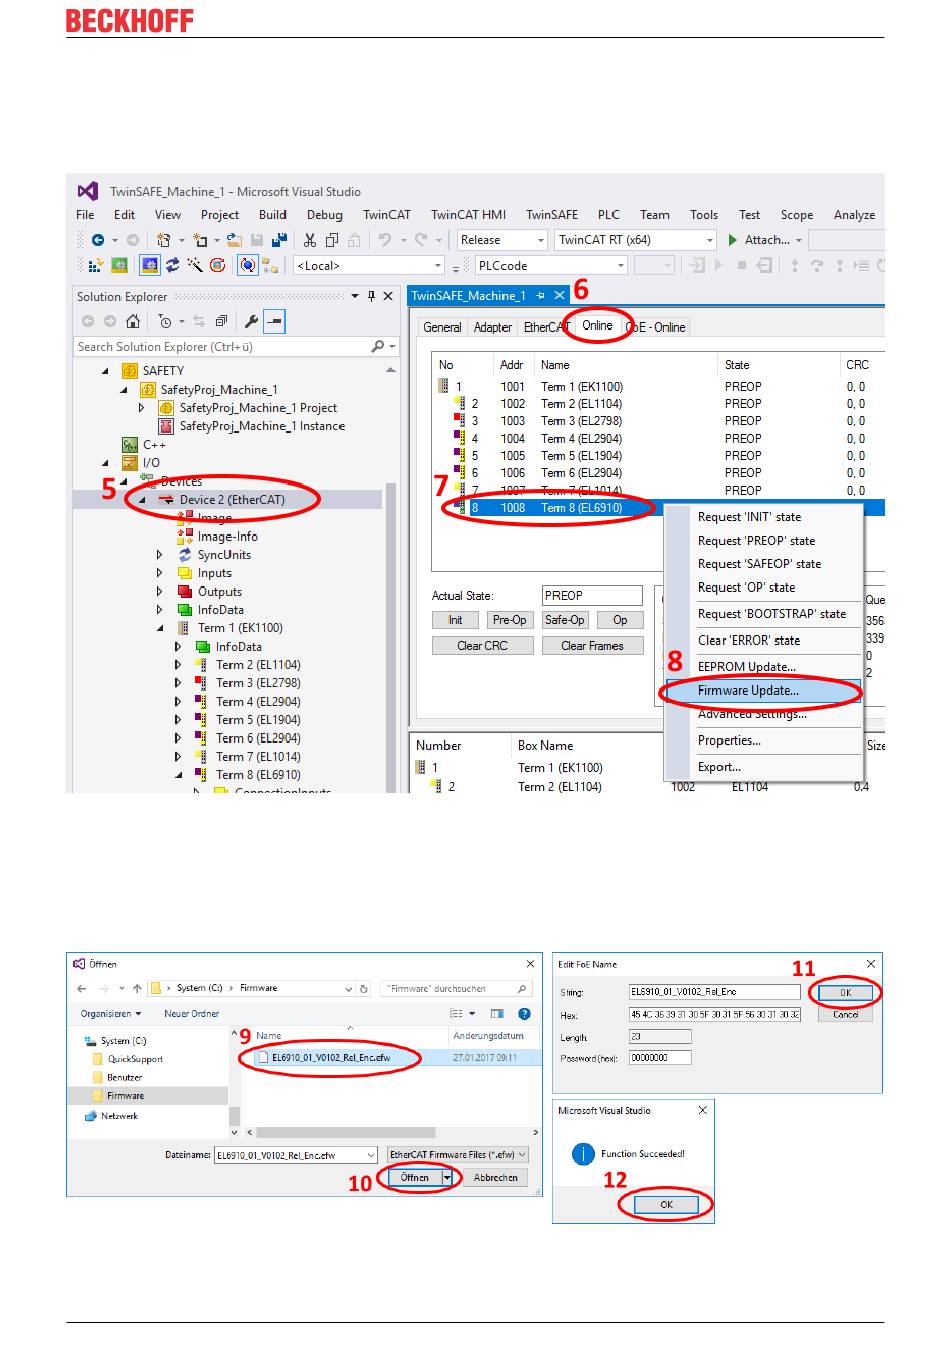
Task: Open the PLCcode project dropdown
Action: [621, 265]
